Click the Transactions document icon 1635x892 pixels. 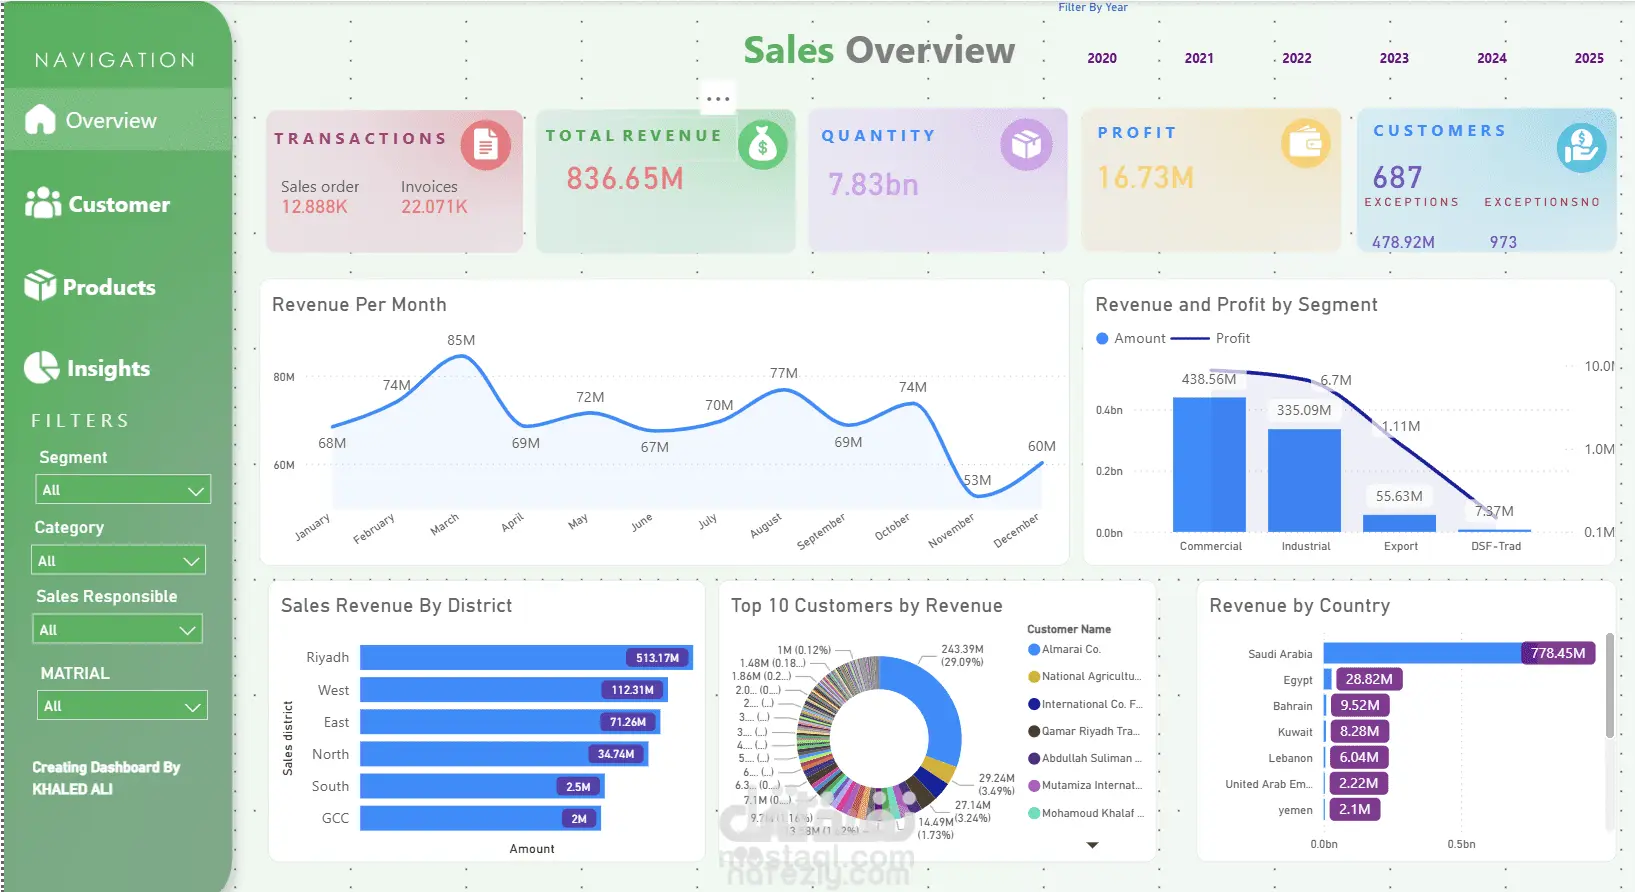coord(486,146)
